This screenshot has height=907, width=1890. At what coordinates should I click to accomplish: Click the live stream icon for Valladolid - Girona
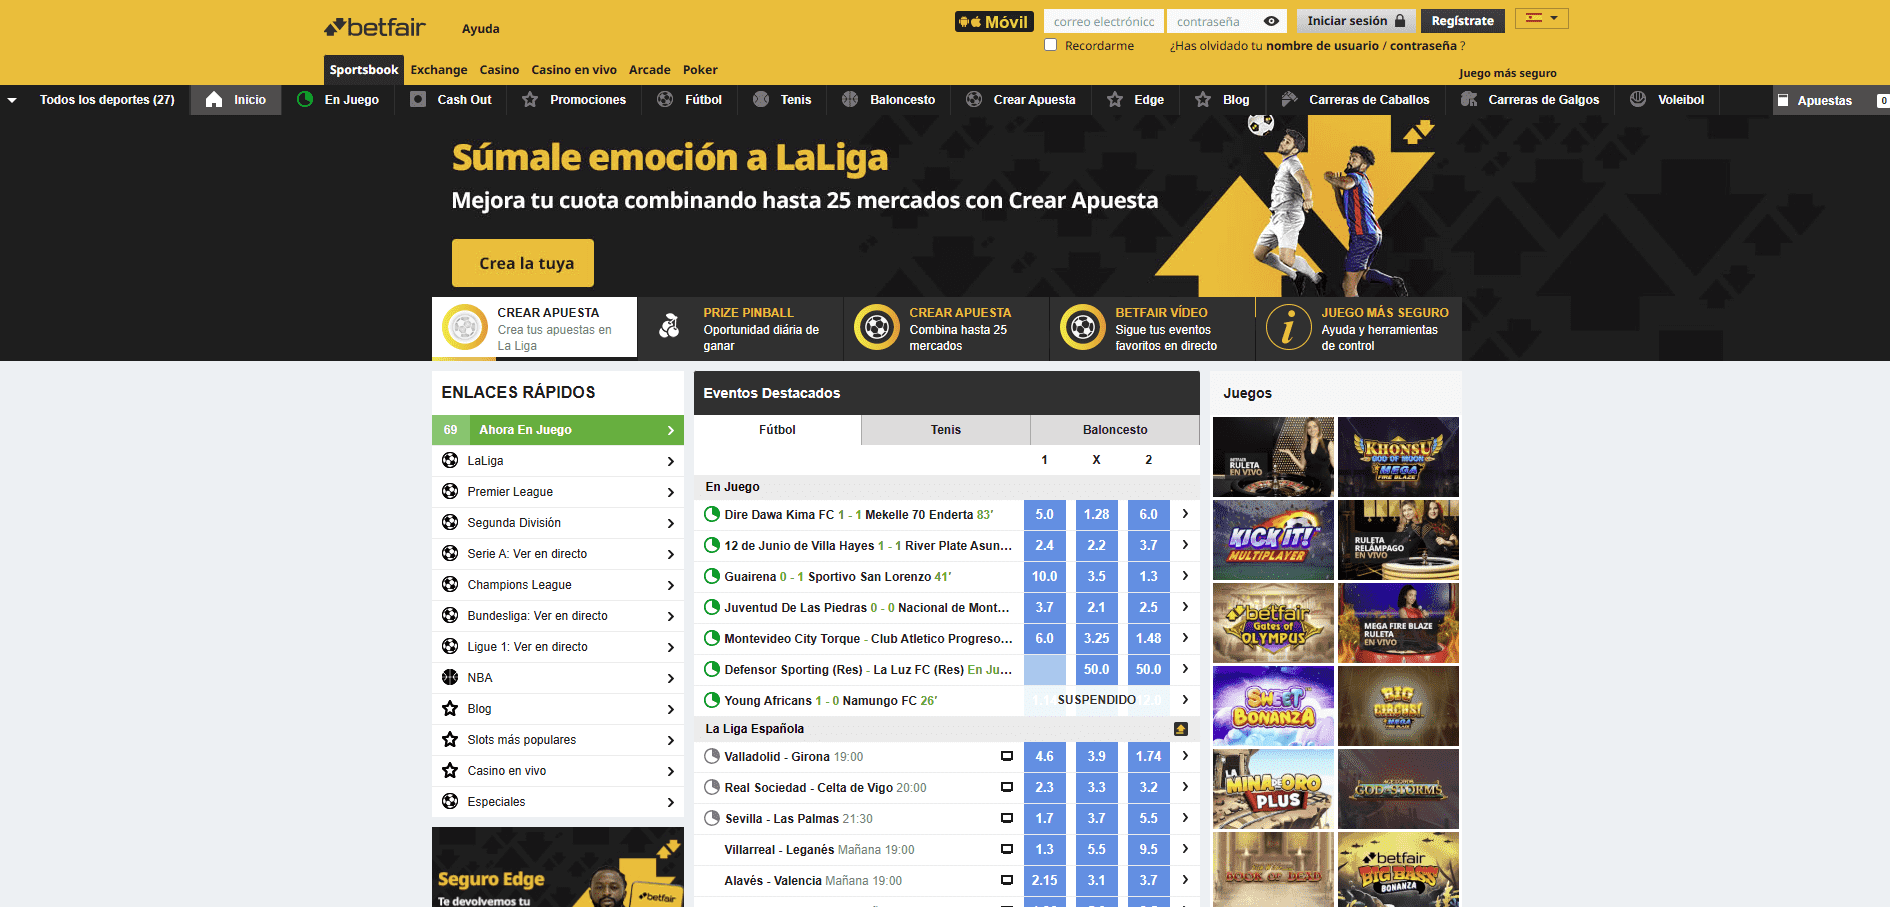pyautogui.click(x=1007, y=756)
